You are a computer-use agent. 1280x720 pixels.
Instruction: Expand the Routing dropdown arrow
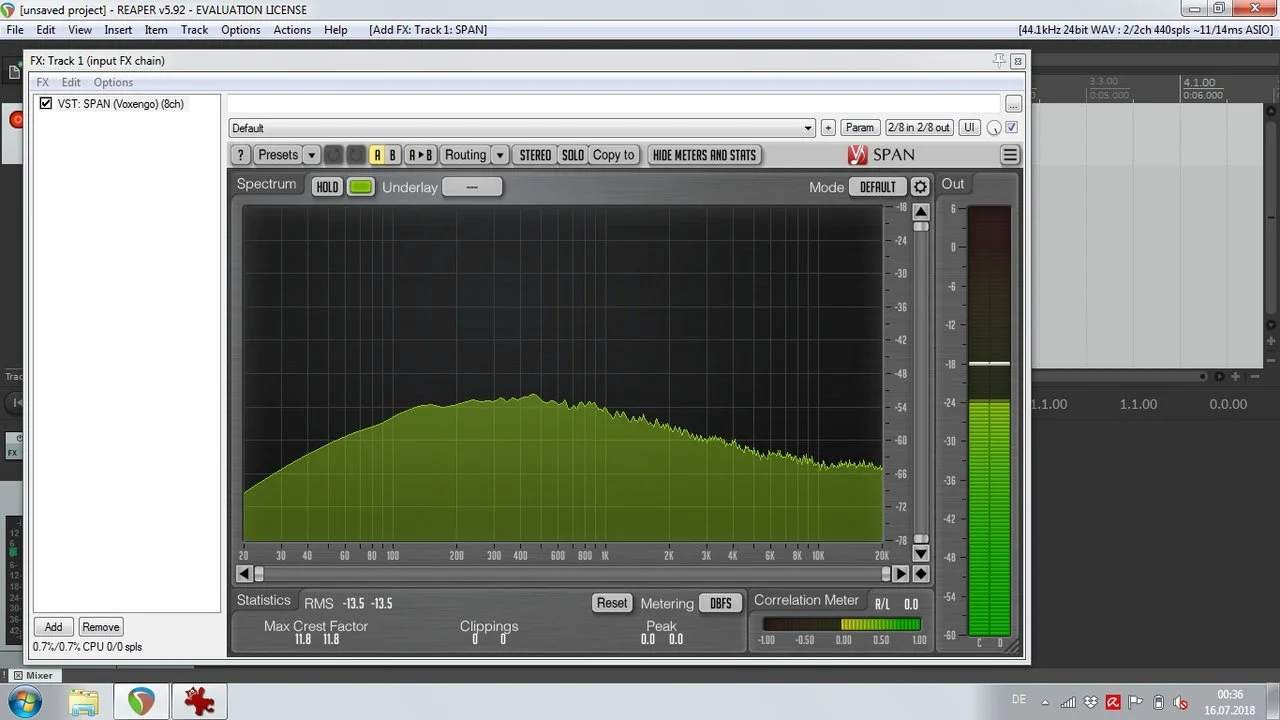500,155
